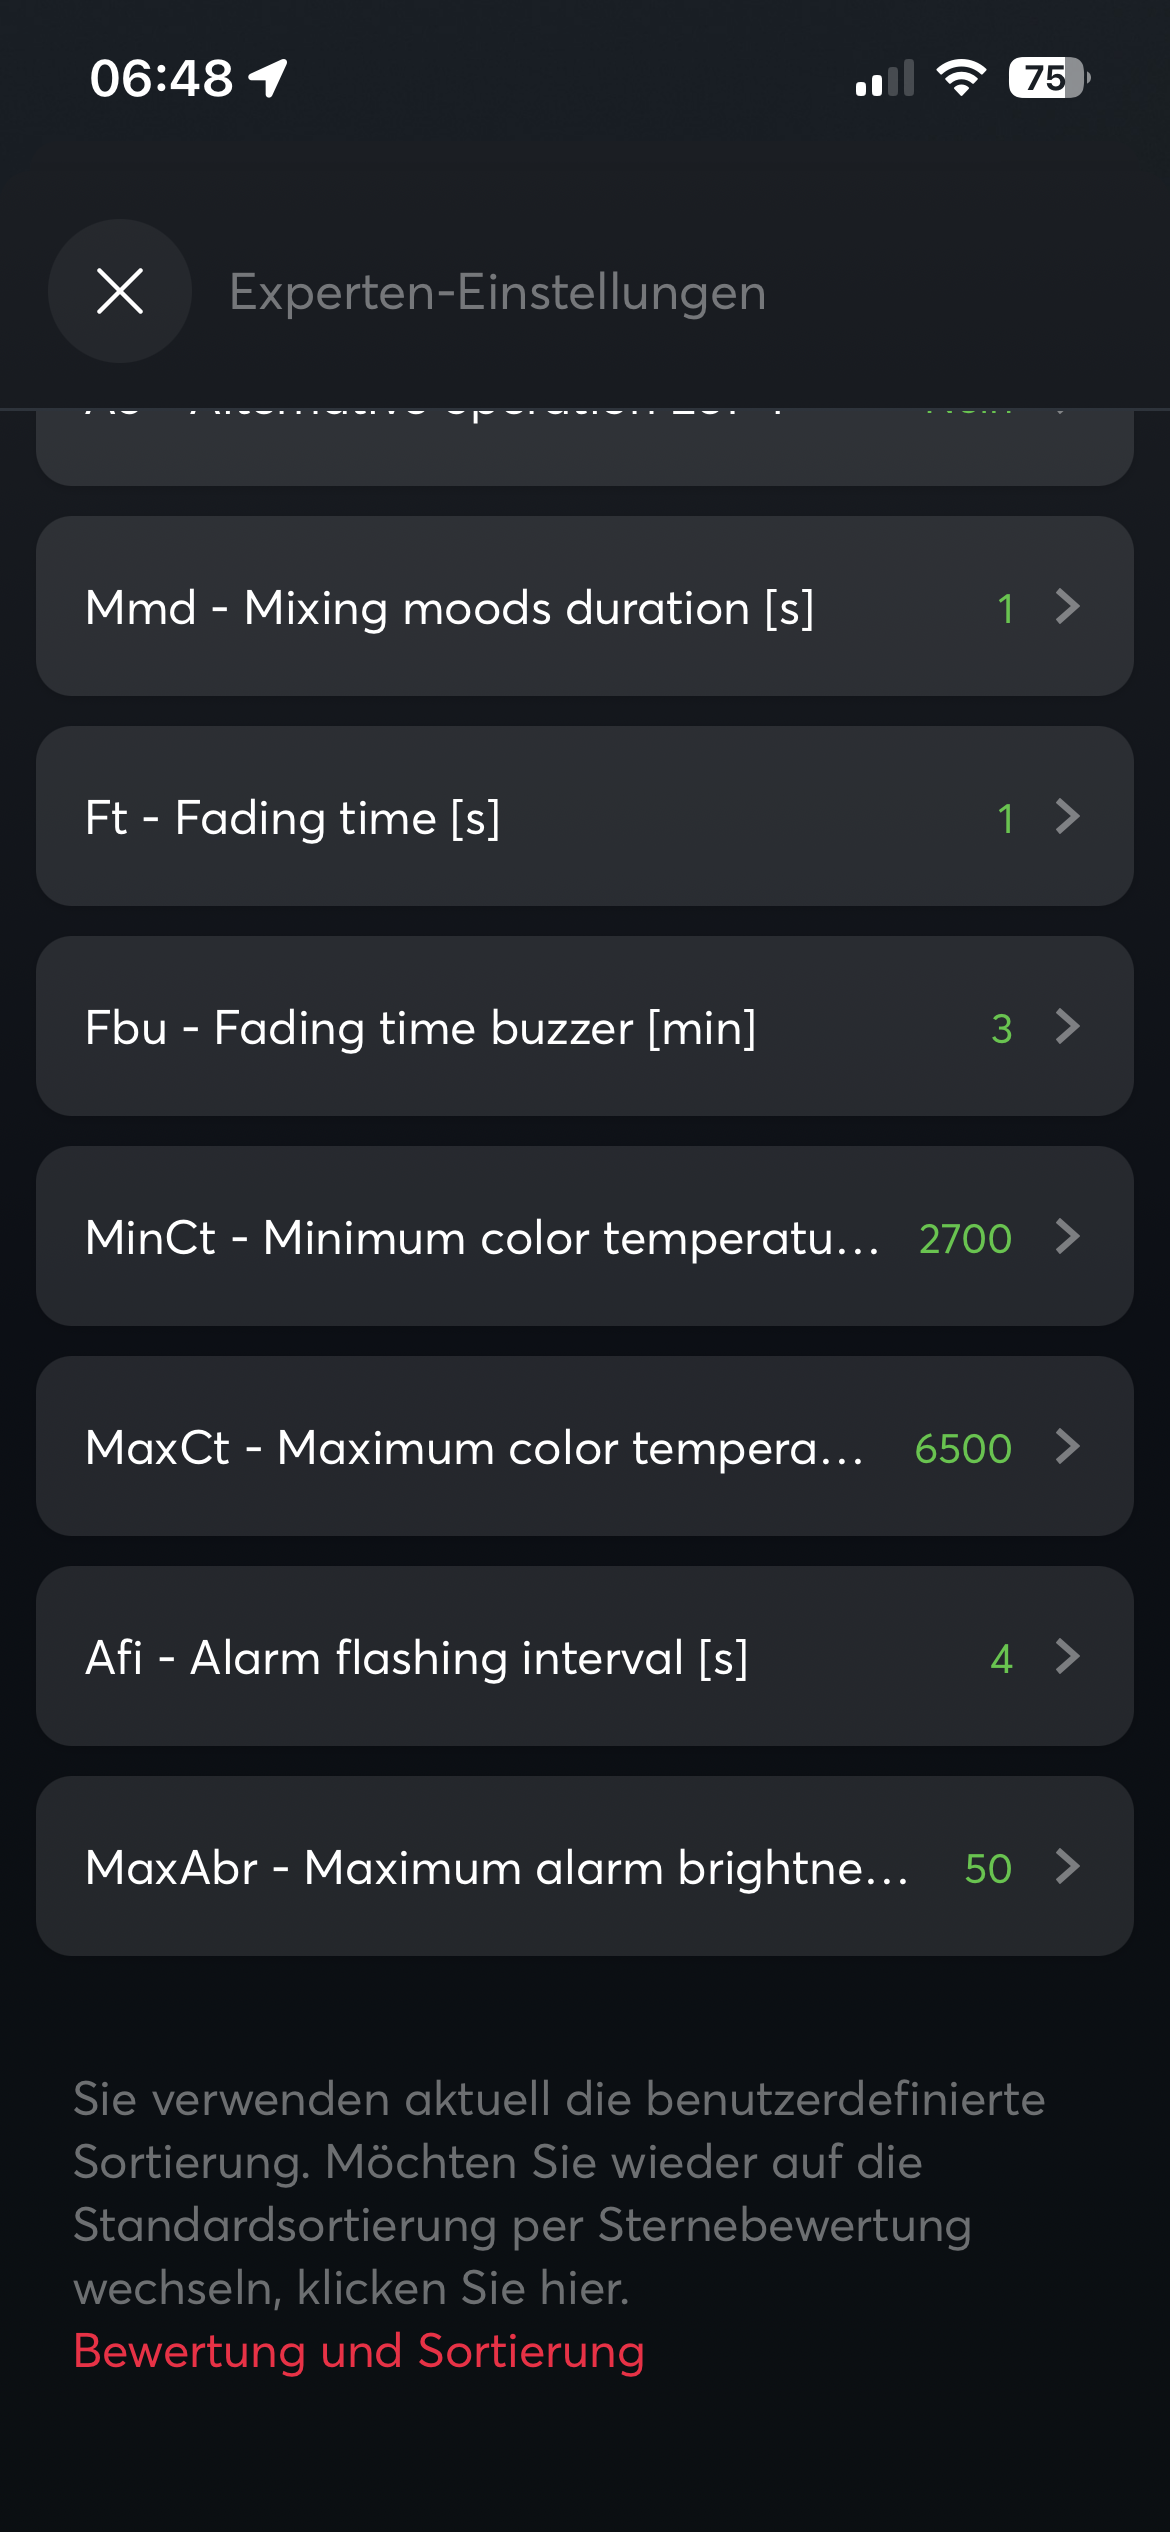This screenshot has width=1170, height=2532.
Task: Open Fbu - Fading time buzzer entry
Action: 420,1027
